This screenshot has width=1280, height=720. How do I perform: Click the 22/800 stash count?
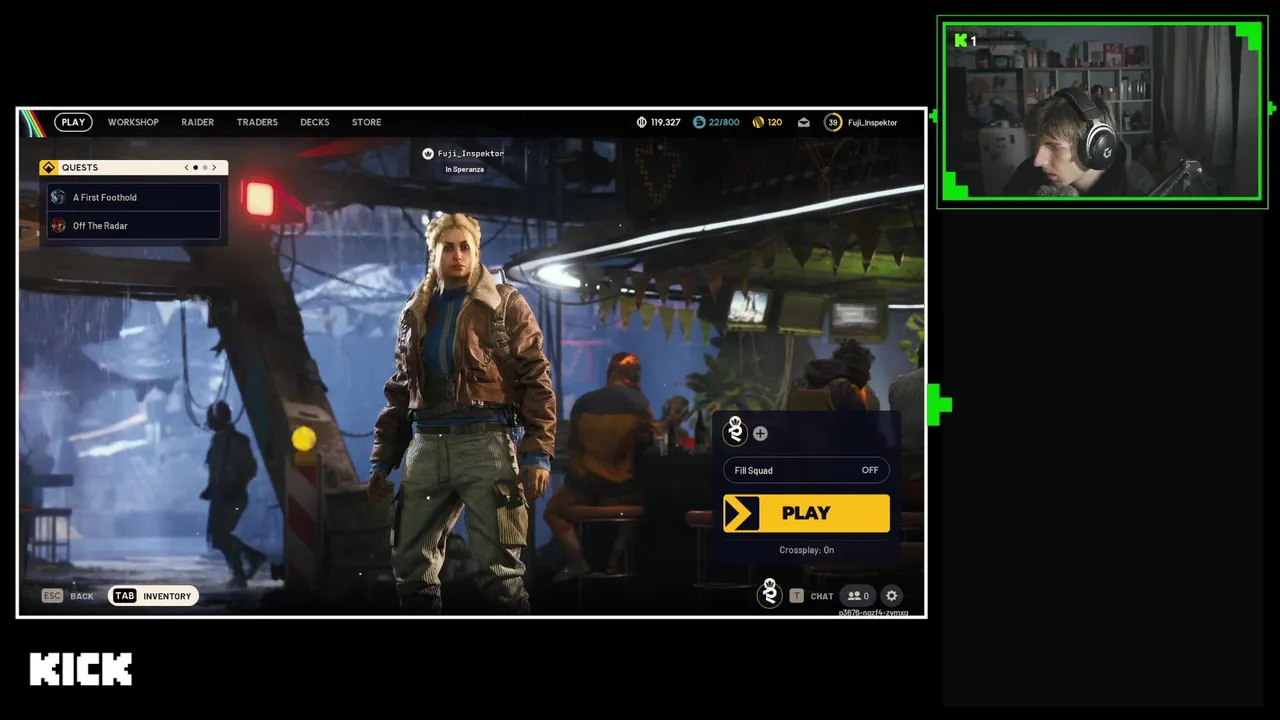(723, 122)
